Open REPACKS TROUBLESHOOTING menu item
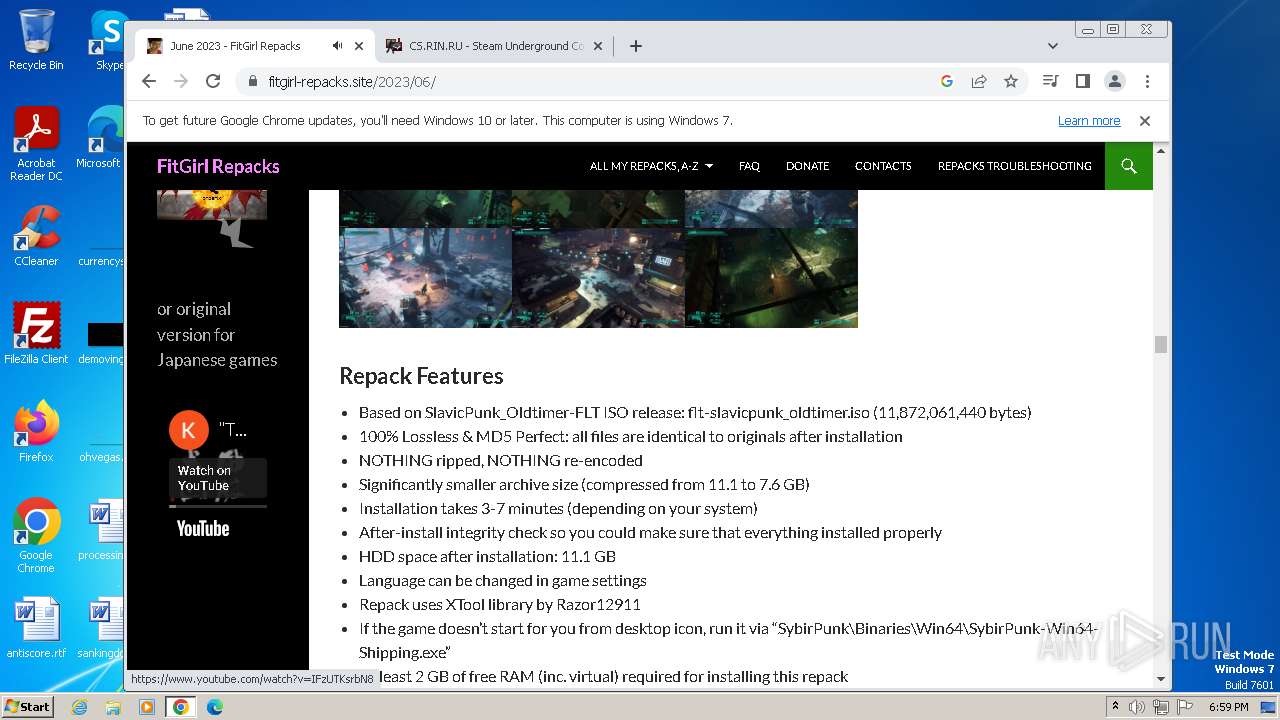The width and height of the screenshot is (1280, 720). (x=1014, y=166)
